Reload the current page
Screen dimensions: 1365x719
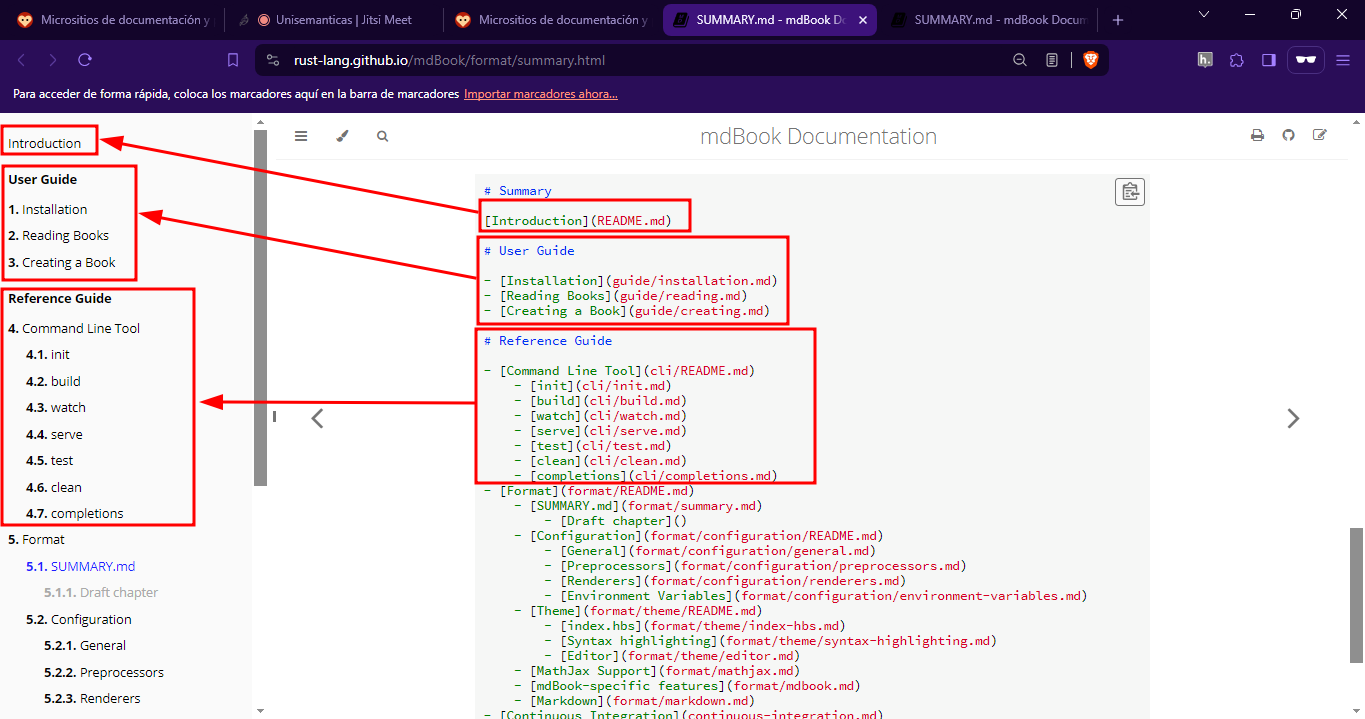[85, 60]
